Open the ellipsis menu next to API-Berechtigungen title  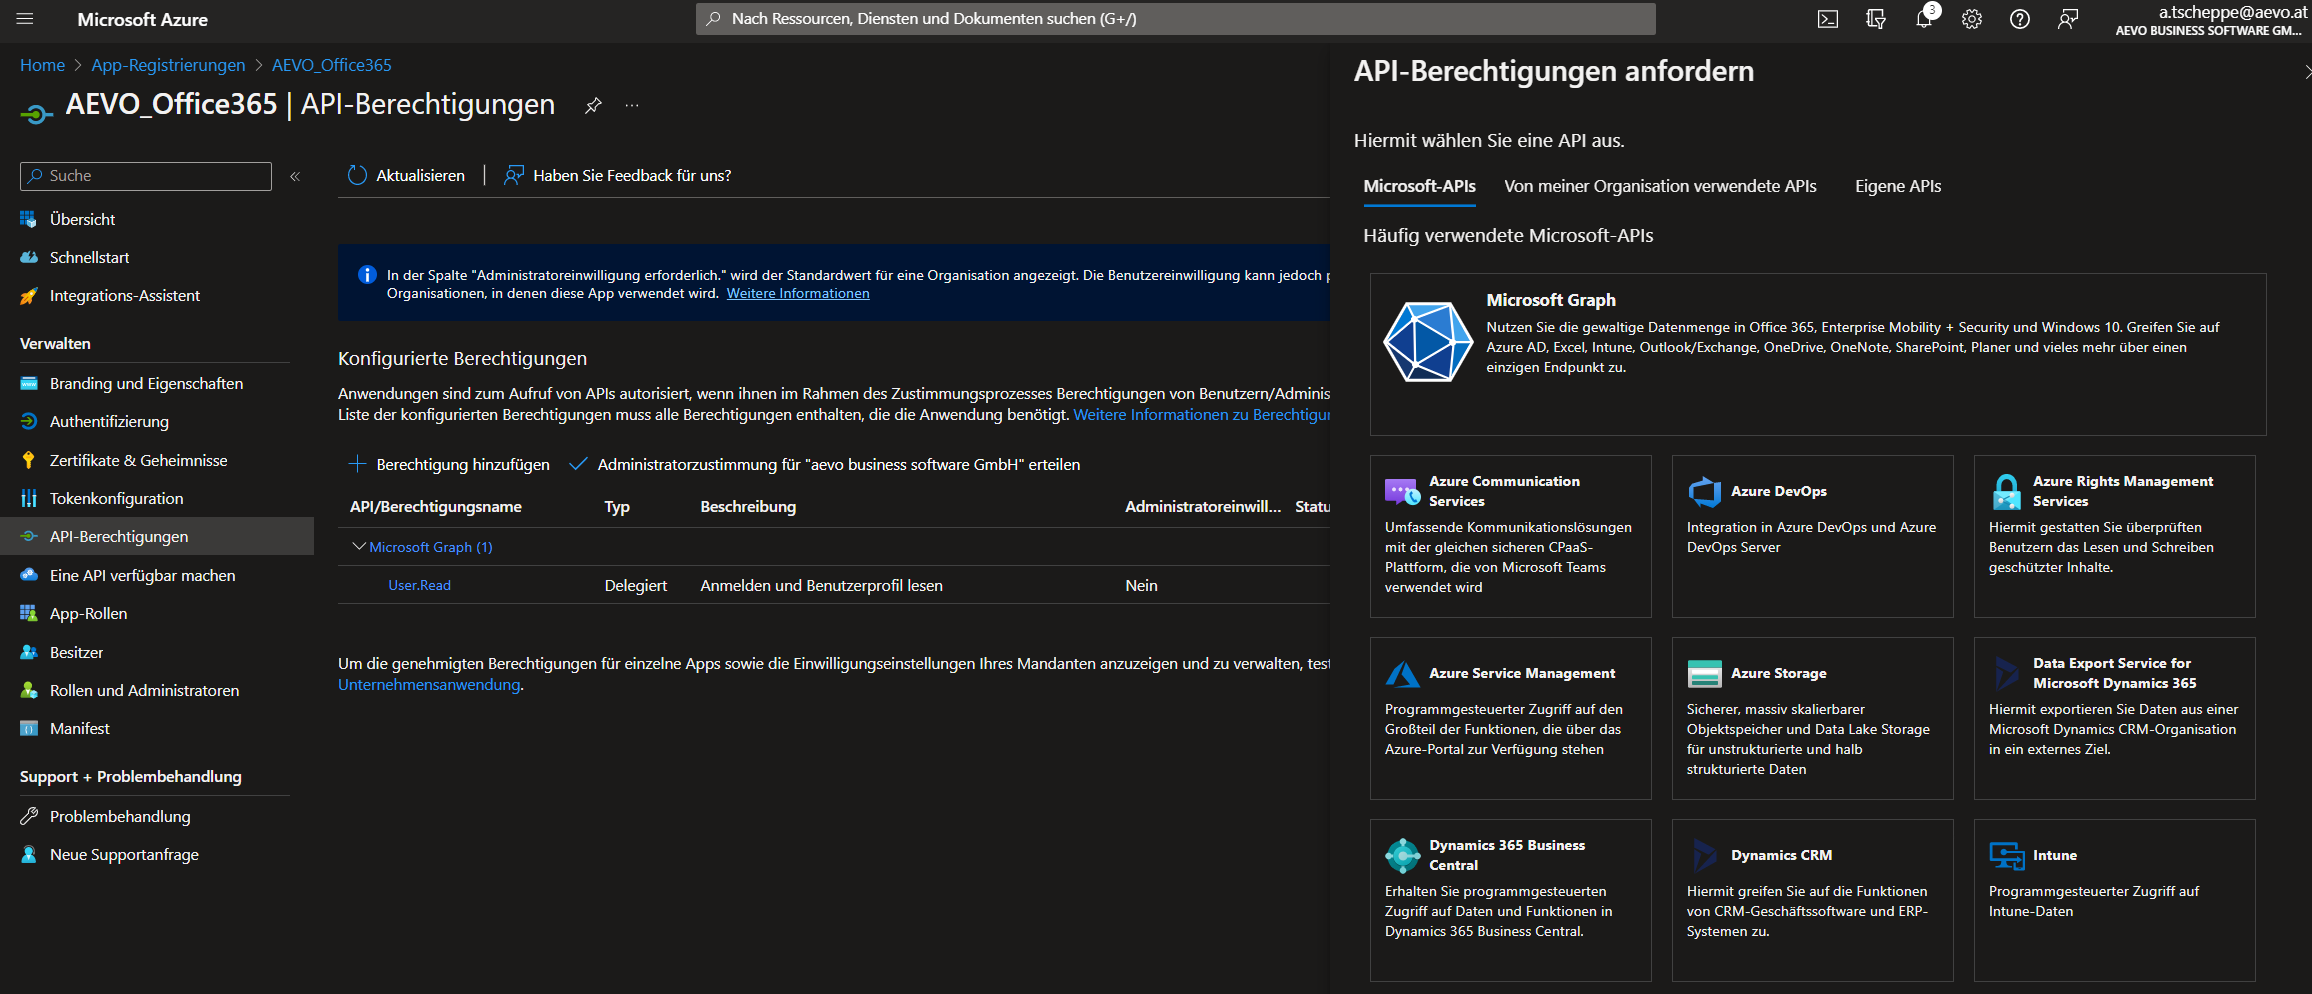631,105
